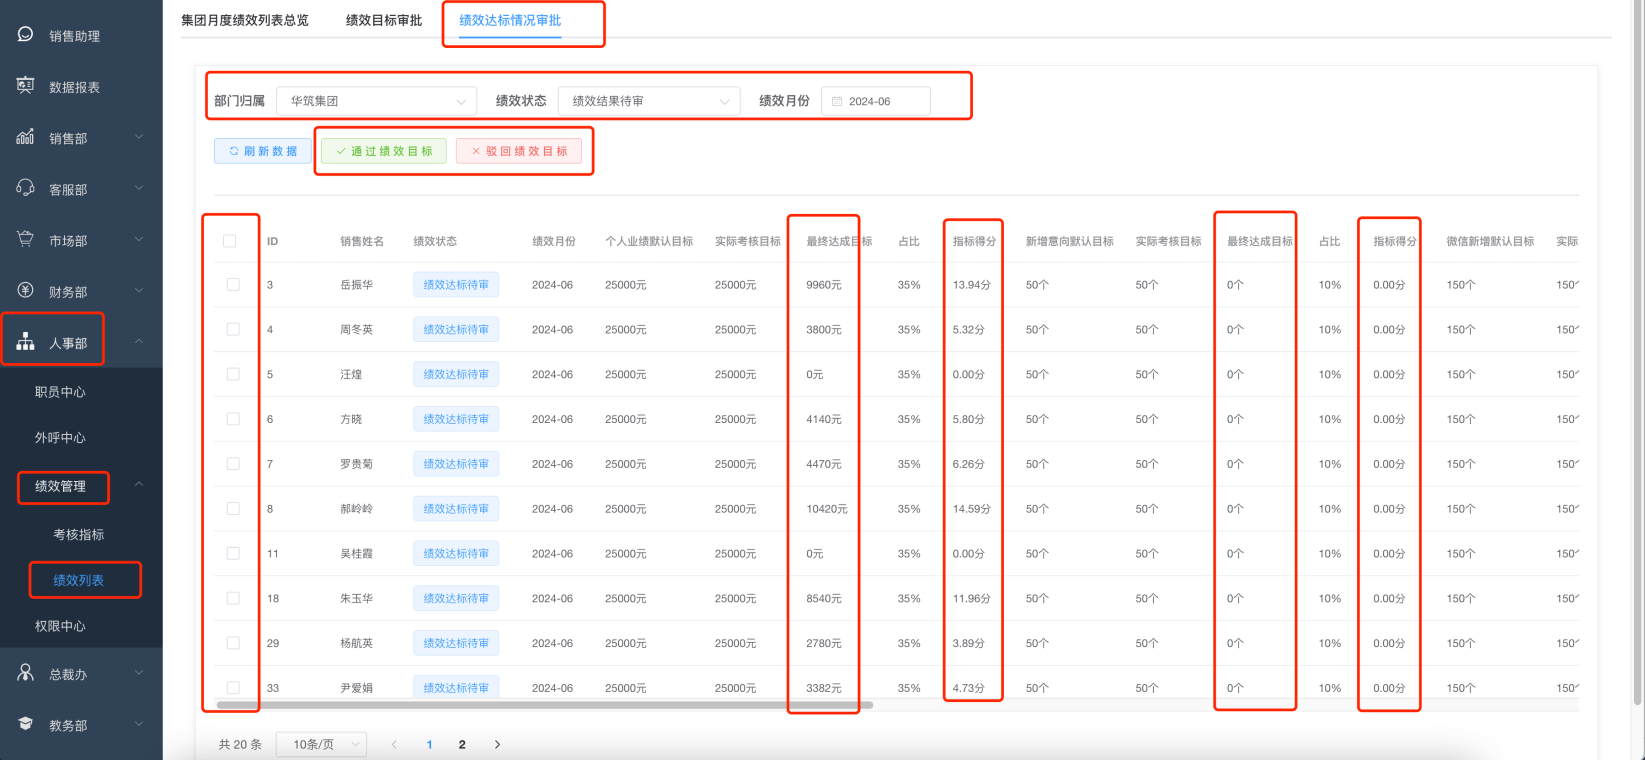Click the 绩效月份 date field showing 2024-06
This screenshot has width=1645, height=760.
click(x=876, y=101)
